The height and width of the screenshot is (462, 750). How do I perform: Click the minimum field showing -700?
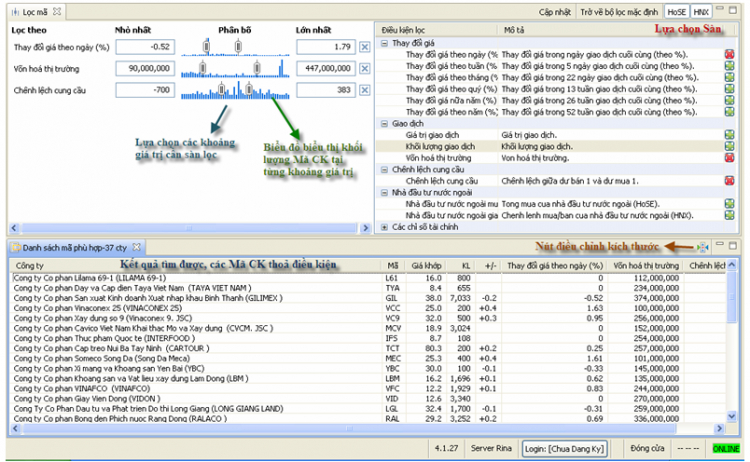point(145,90)
